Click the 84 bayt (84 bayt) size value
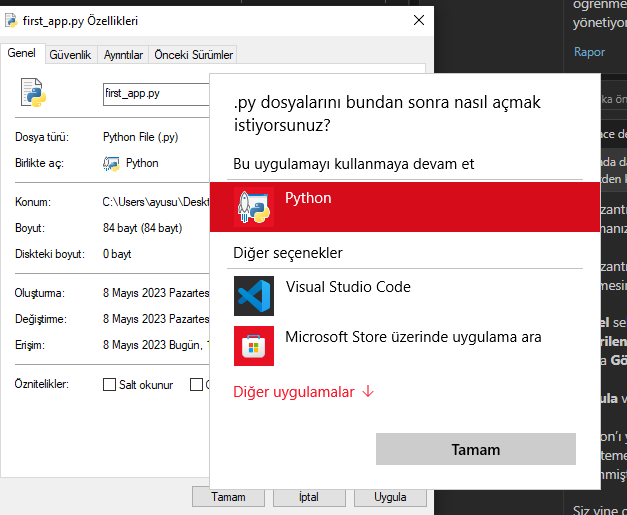Image resolution: width=627 pixels, height=515 pixels. tap(142, 228)
